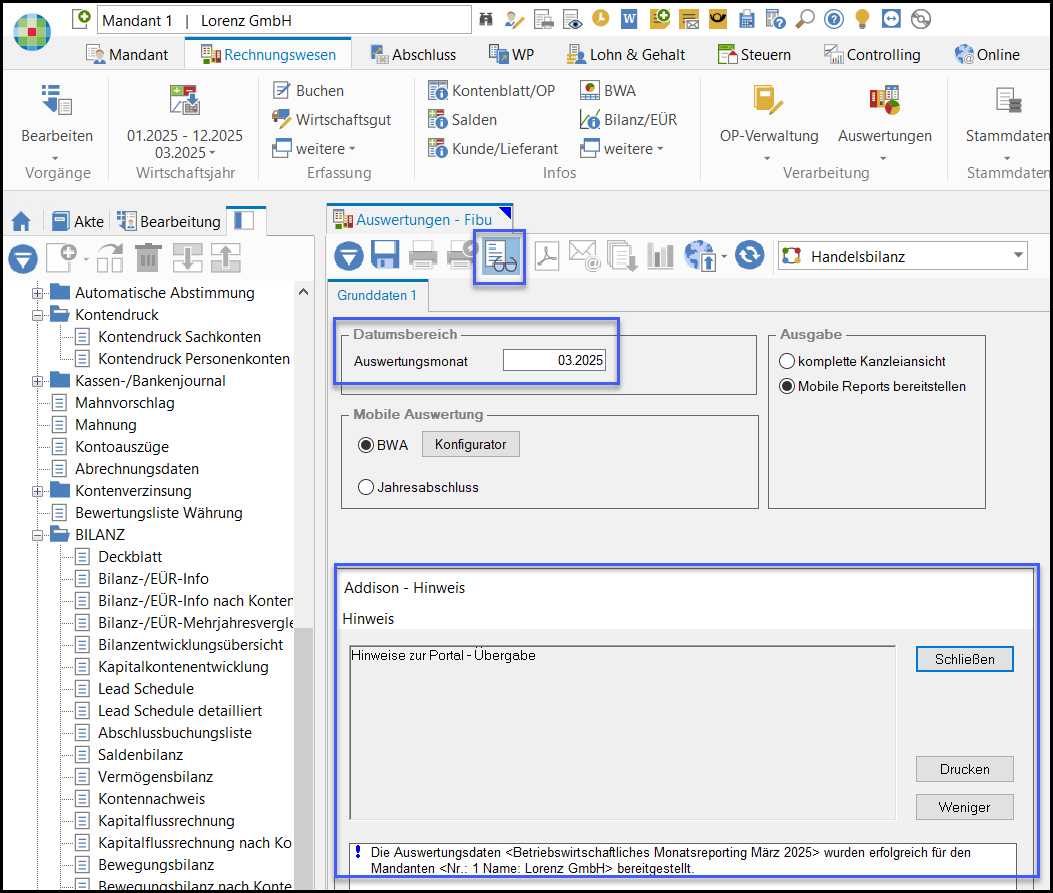
Task: Open the print preview glasses icon
Action: click(x=500, y=256)
